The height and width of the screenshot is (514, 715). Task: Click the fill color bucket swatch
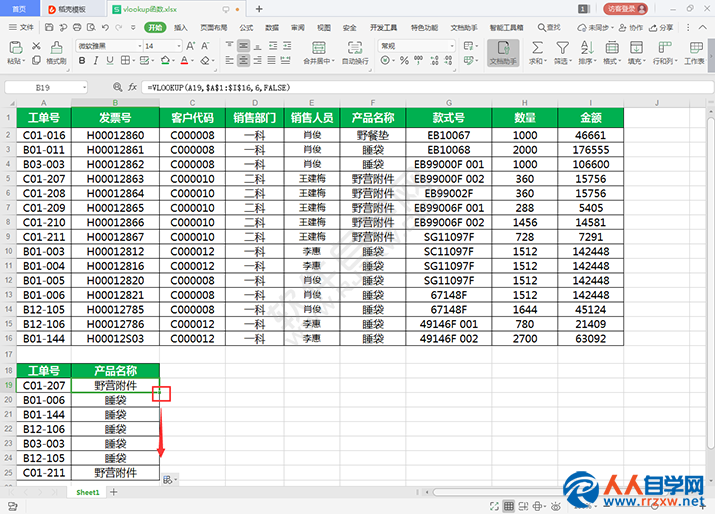(x=165, y=60)
